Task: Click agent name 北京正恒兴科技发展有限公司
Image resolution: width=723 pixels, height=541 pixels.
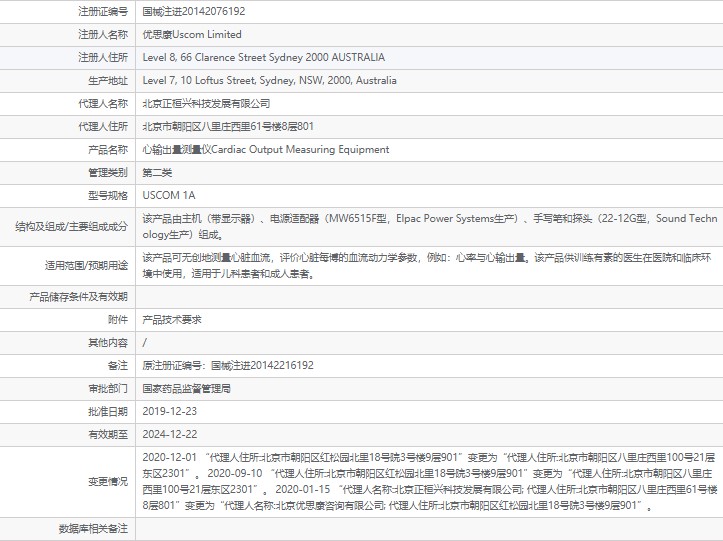Action: pyautogui.click(x=206, y=104)
